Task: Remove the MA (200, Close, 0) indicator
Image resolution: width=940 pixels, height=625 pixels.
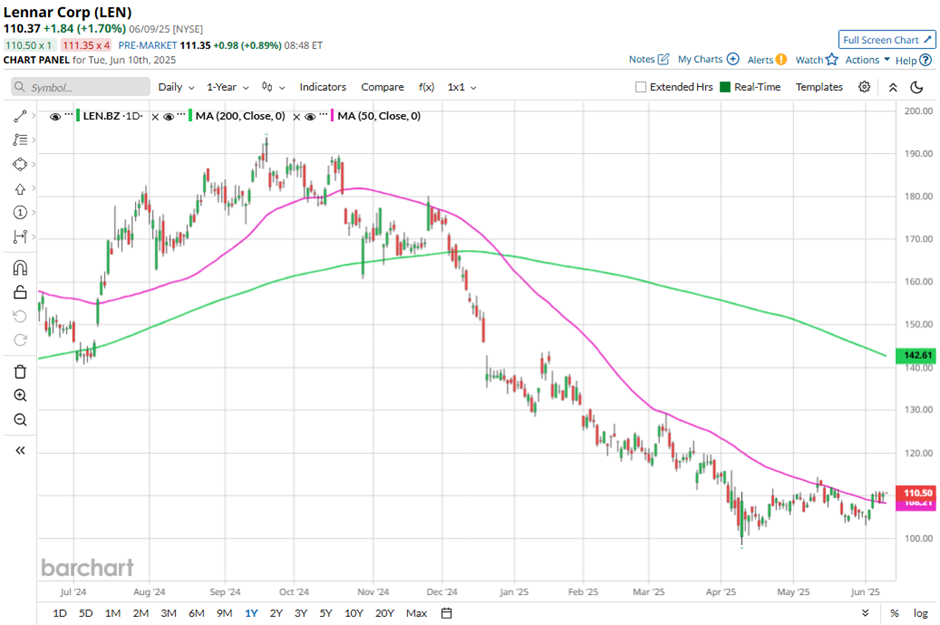Action: (x=296, y=117)
